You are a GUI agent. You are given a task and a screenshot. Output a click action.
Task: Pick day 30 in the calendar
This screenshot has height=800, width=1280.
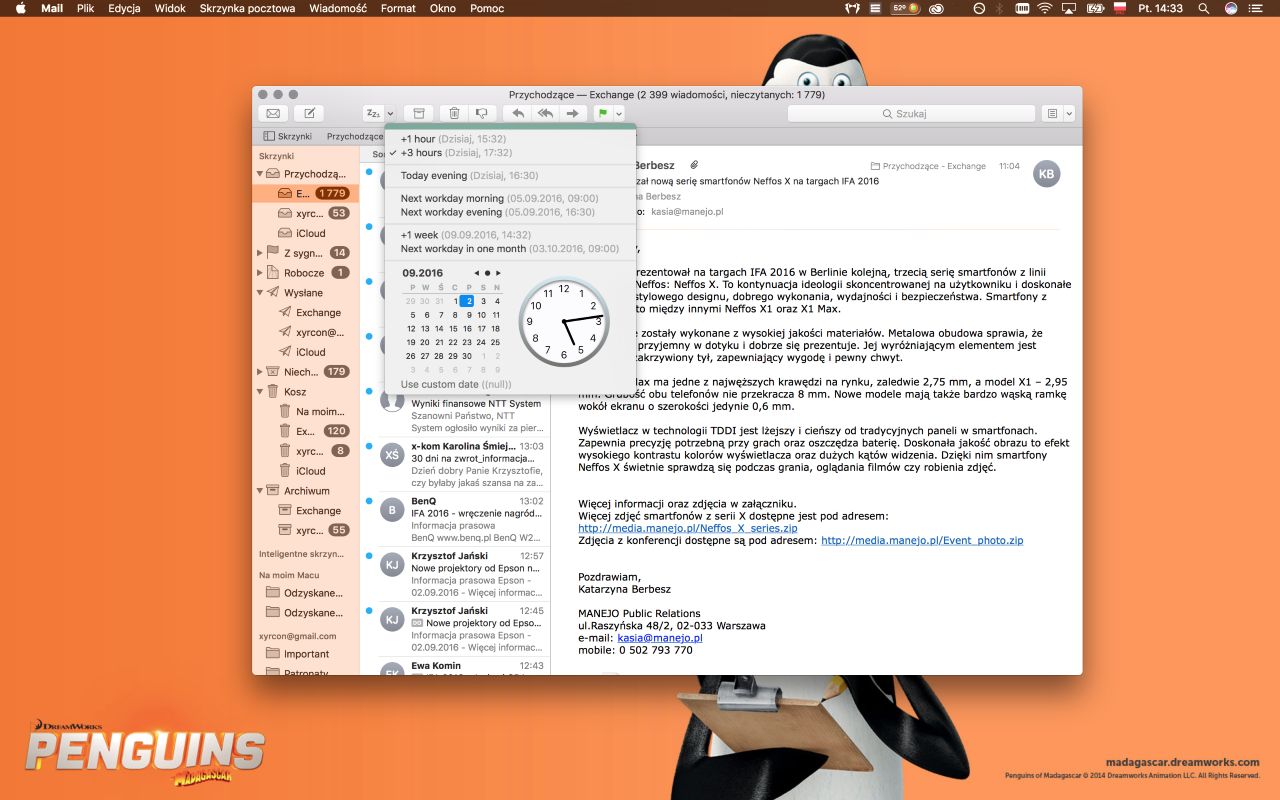[467, 356]
